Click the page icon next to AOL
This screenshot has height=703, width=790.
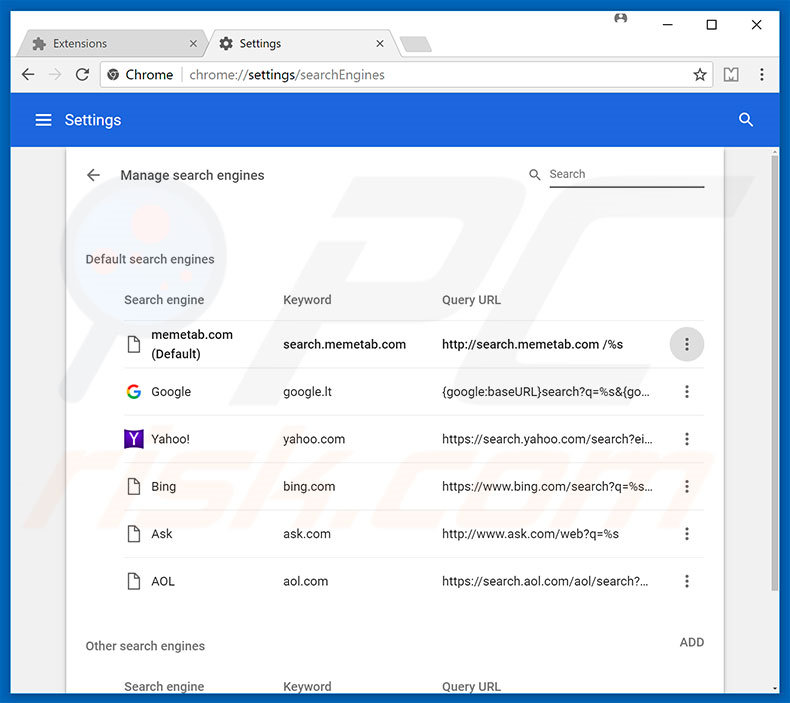pos(134,581)
